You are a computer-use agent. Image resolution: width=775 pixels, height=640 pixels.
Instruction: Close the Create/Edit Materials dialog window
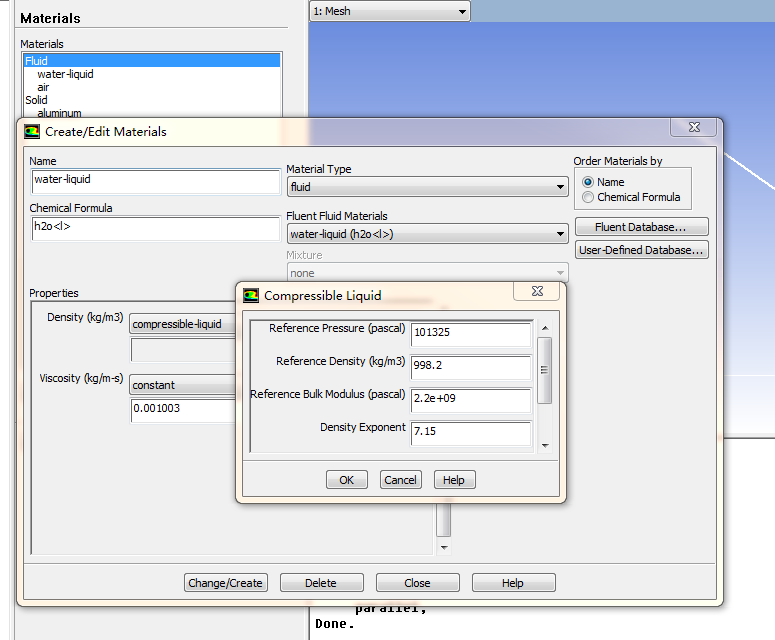[693, 127]
